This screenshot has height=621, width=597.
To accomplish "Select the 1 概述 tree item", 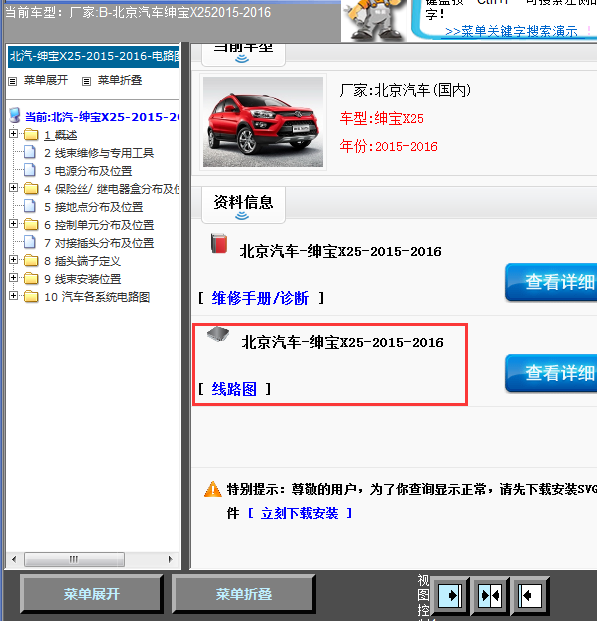I will coord(61,135).
